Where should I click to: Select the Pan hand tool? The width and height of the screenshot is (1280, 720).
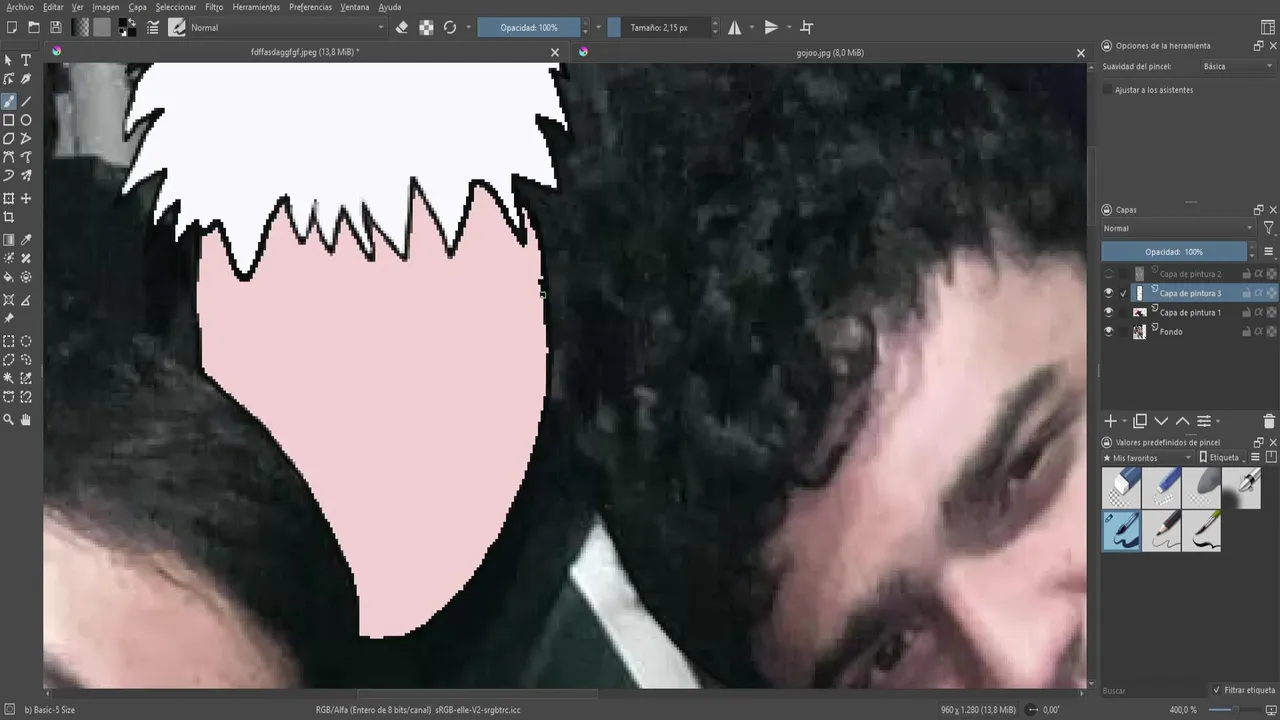click(27, 420)
